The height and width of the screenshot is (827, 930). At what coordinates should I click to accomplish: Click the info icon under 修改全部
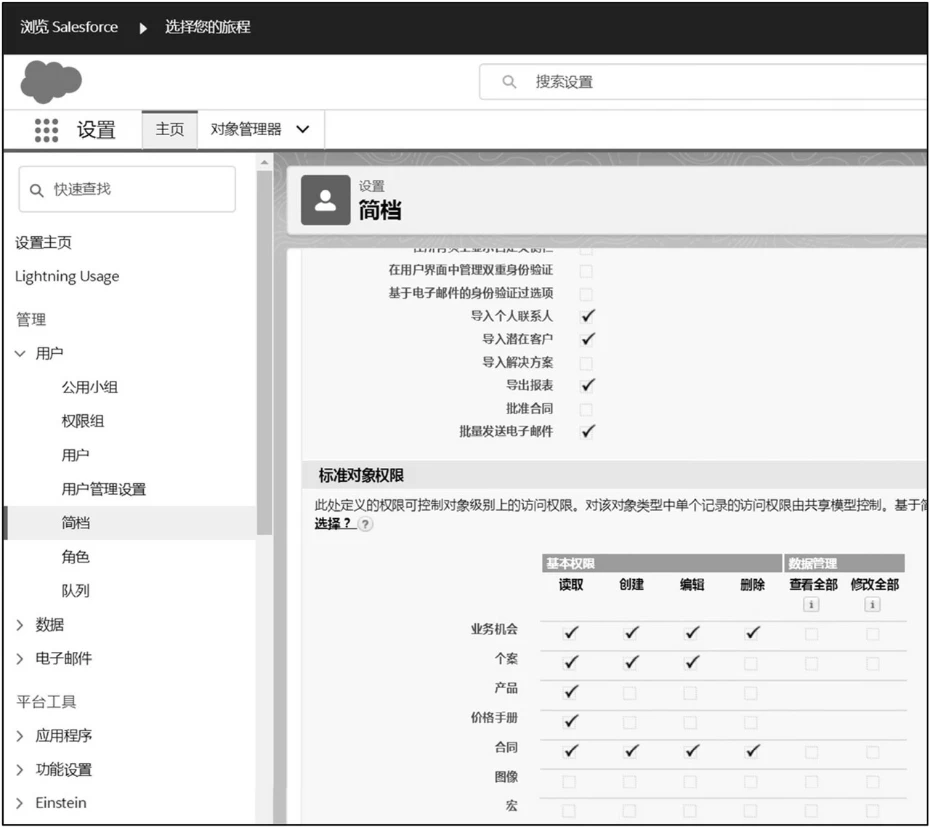point(872,605)
